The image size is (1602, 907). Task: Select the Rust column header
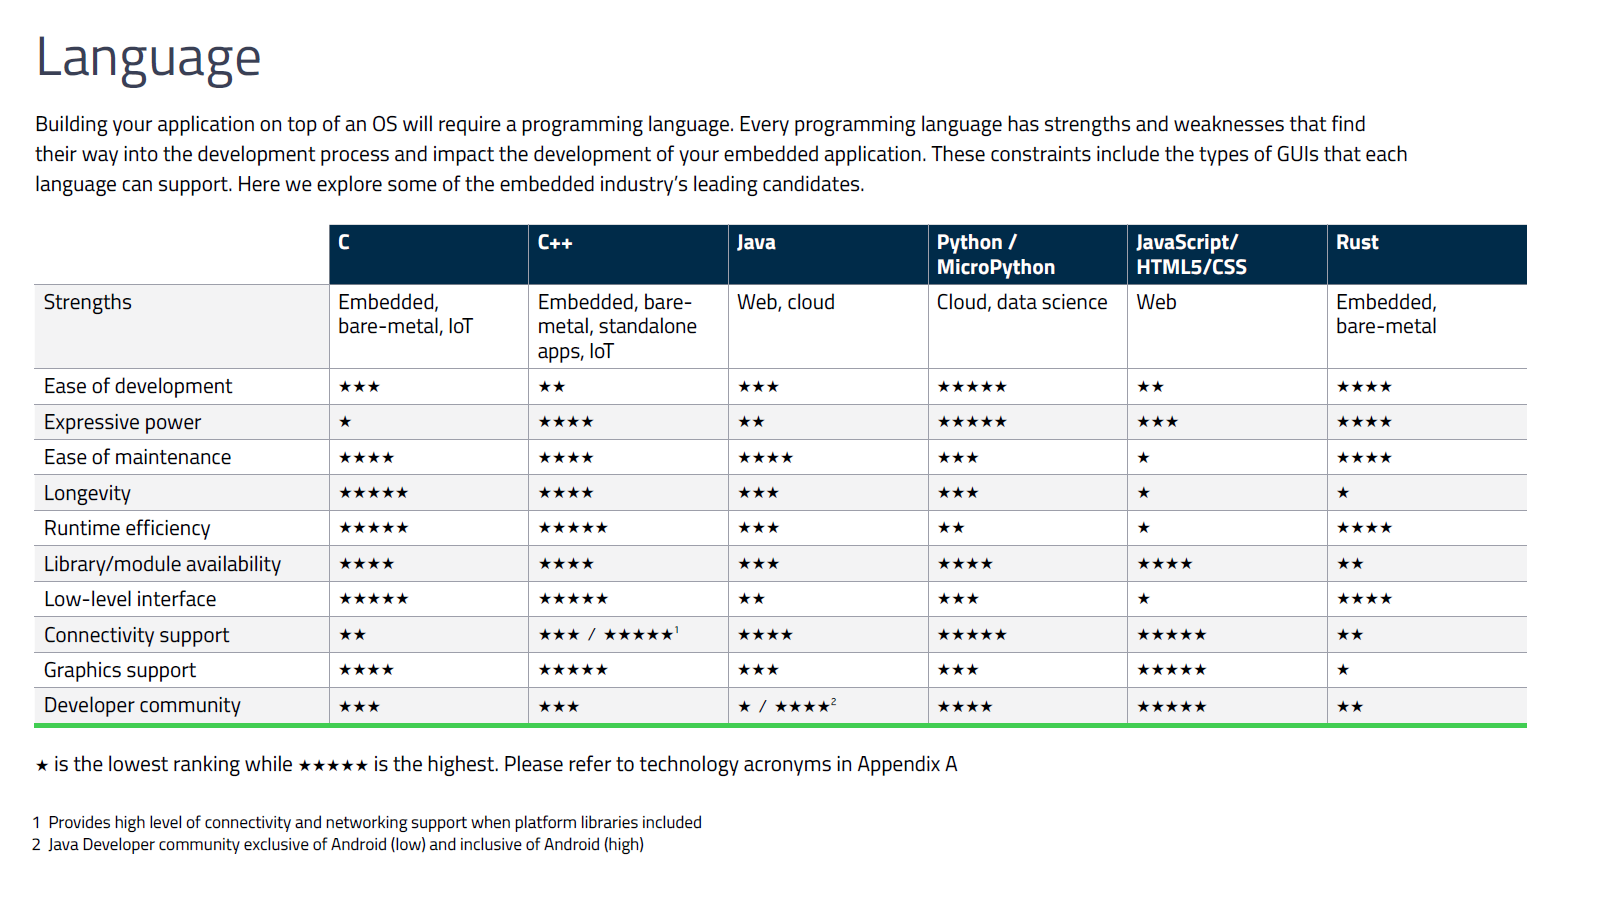tap(1357, 243)
